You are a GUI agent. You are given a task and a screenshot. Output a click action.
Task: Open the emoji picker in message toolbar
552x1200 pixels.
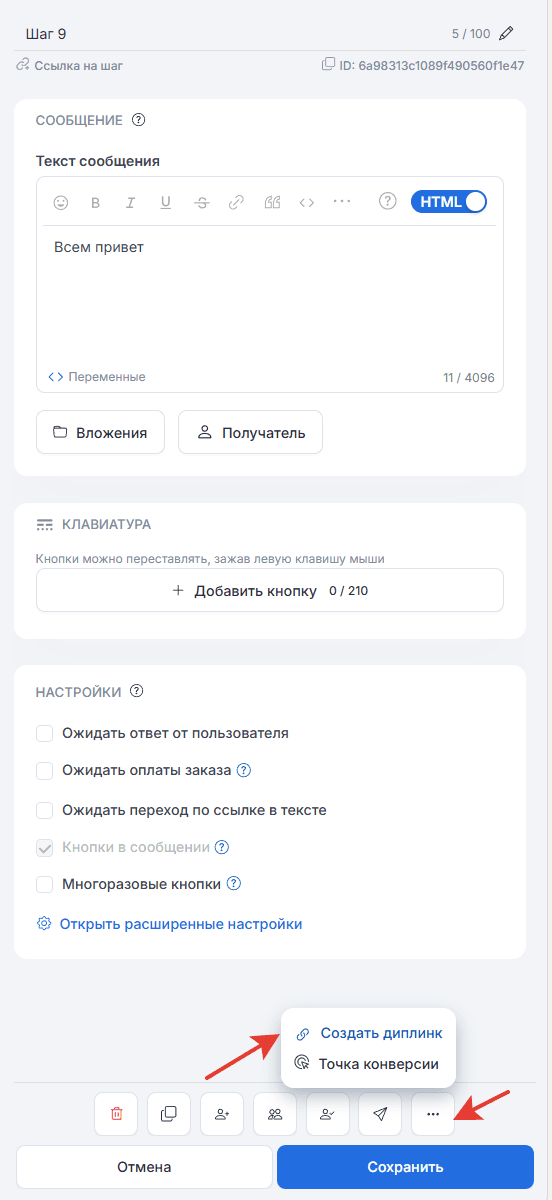click(61, 202)
